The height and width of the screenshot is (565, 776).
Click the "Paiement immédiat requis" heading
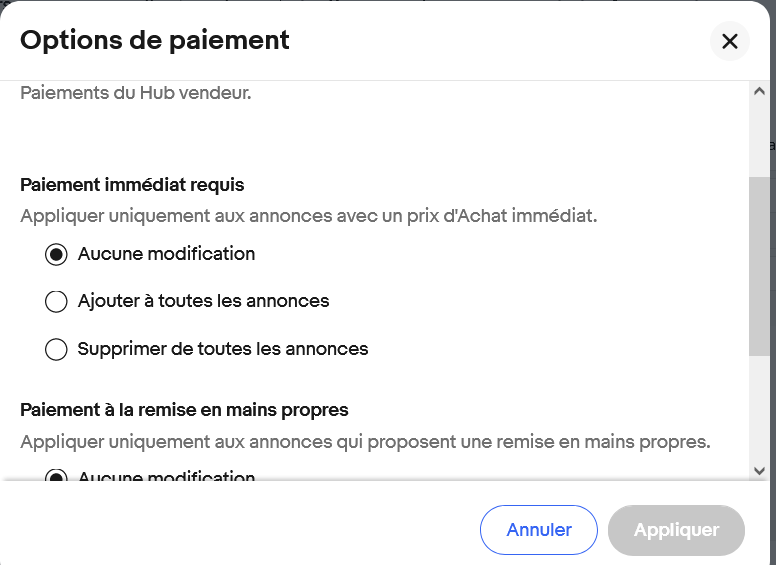(132, 185)
